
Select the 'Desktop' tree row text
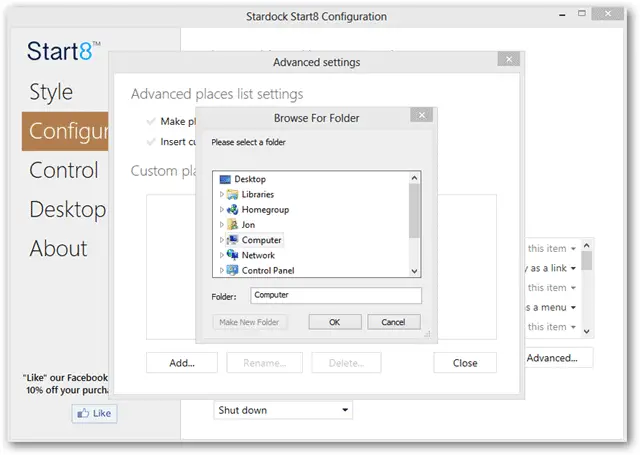point(250,179)
